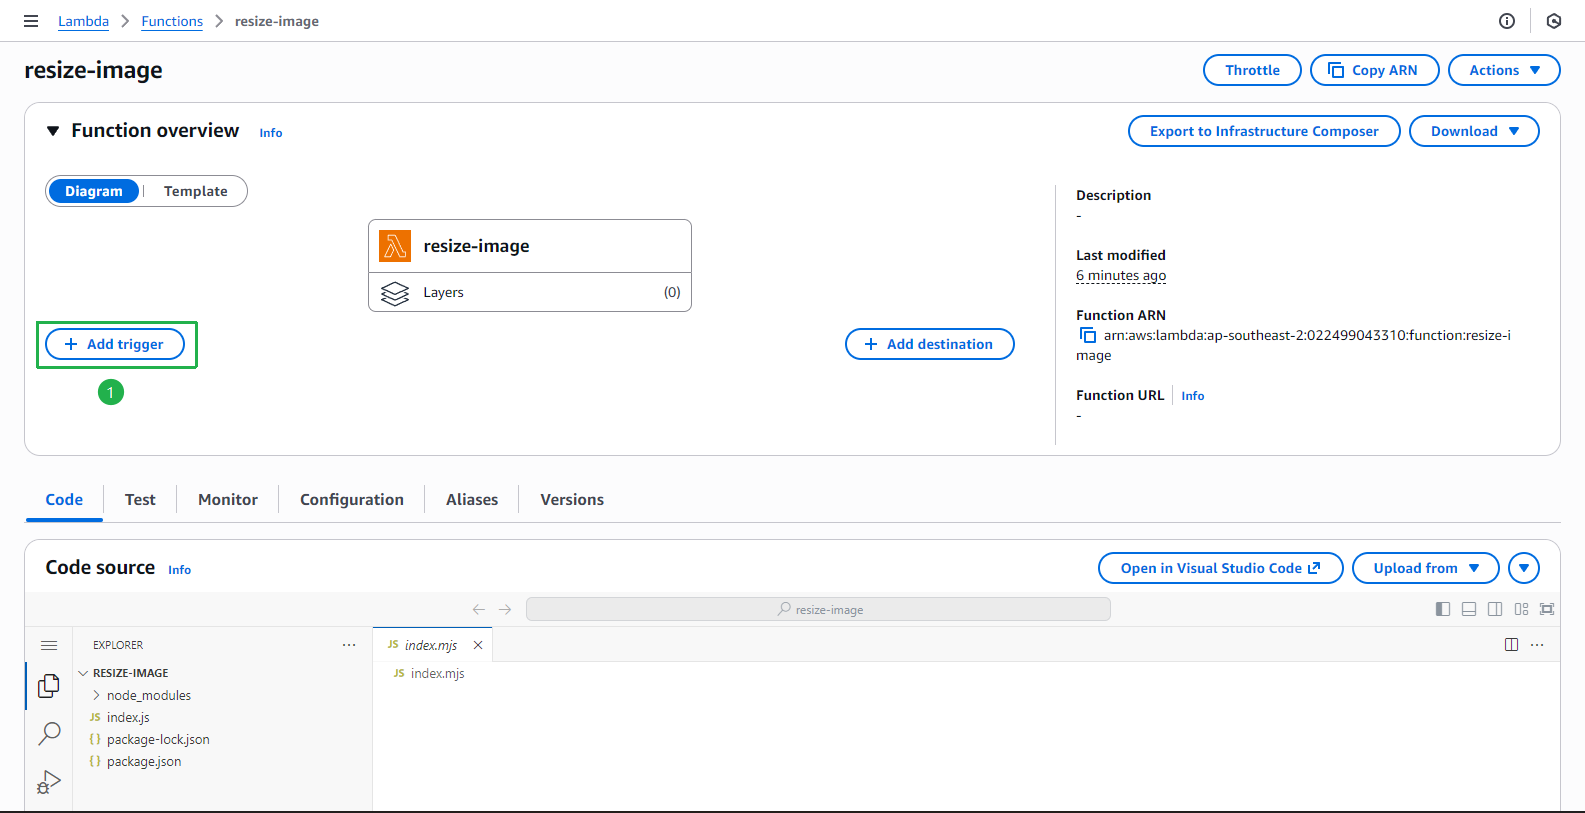This screenshot has height=813, width=1585.
Task: Open index.js in the Explorer tree
Action: tap(222, 717)
